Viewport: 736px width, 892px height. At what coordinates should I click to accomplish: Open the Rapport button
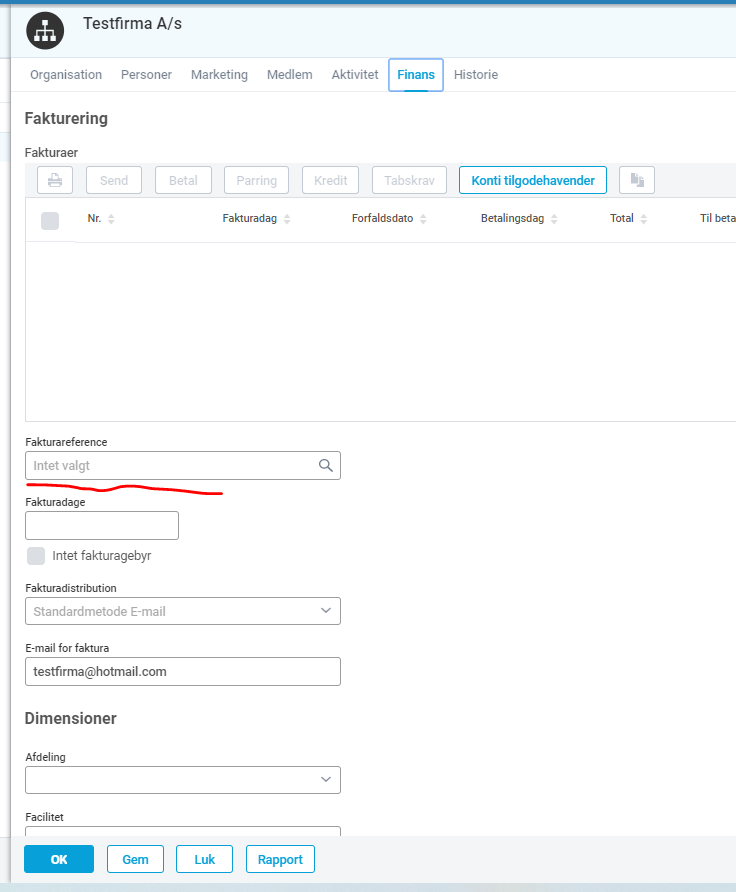coord(280,859)
